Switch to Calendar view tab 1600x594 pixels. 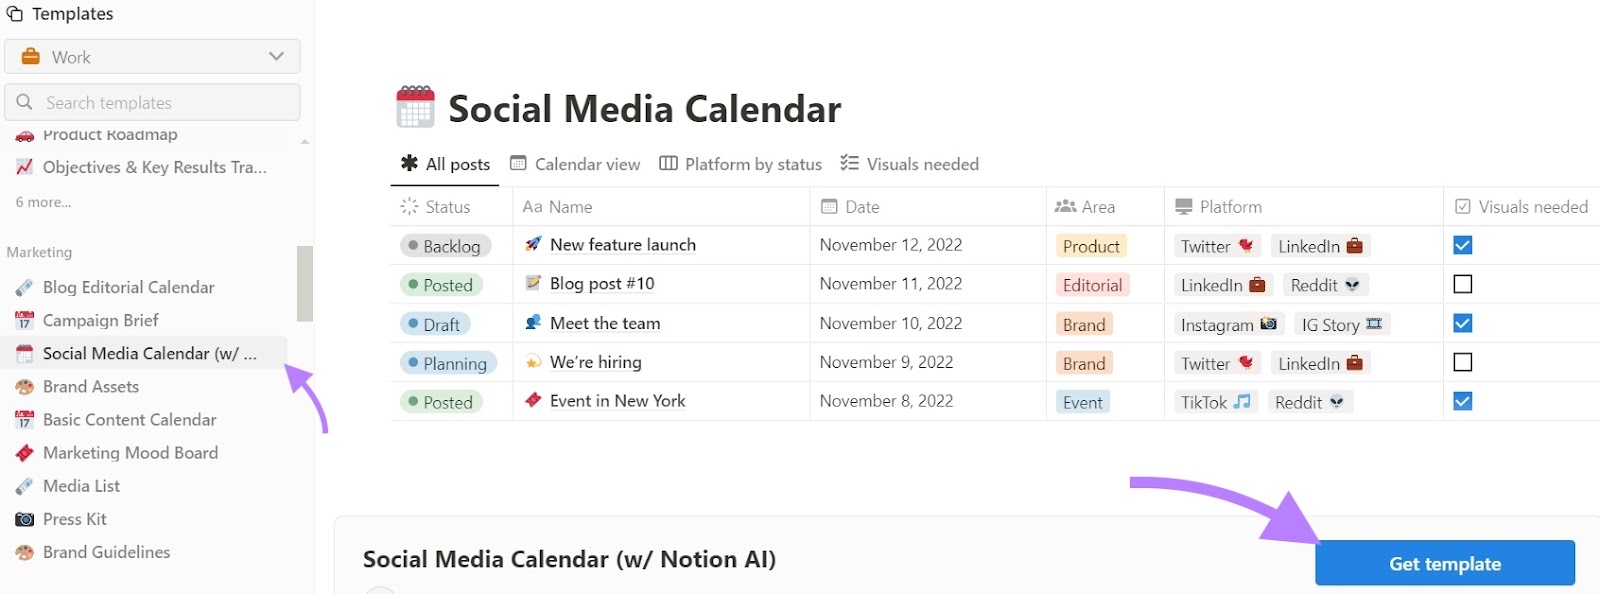pos(575,164)
